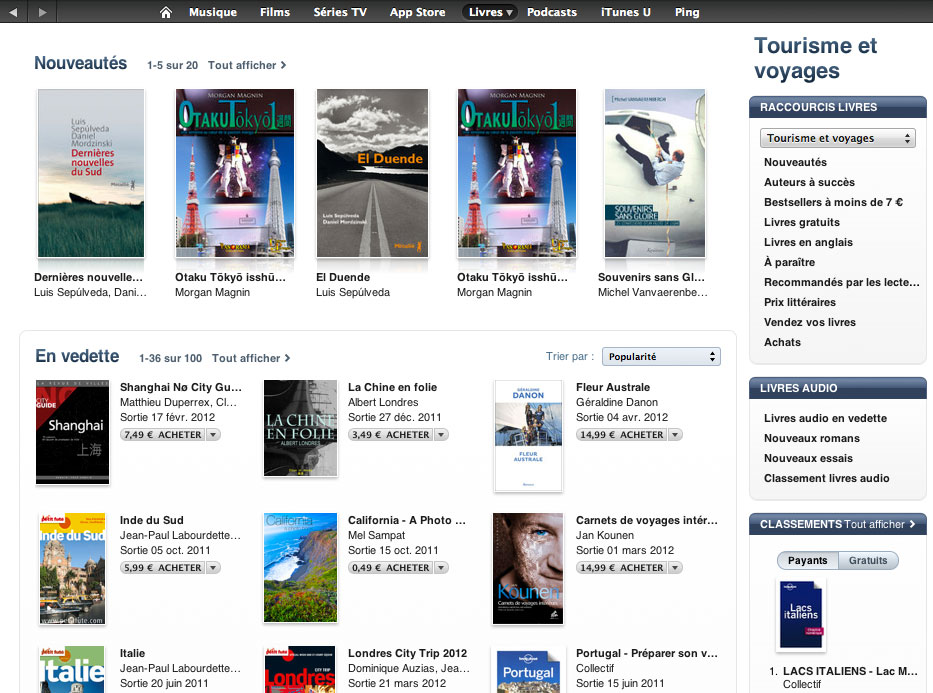
Task: Open the Livres gratuits shortcut link
Action: [x=801, y=222]
